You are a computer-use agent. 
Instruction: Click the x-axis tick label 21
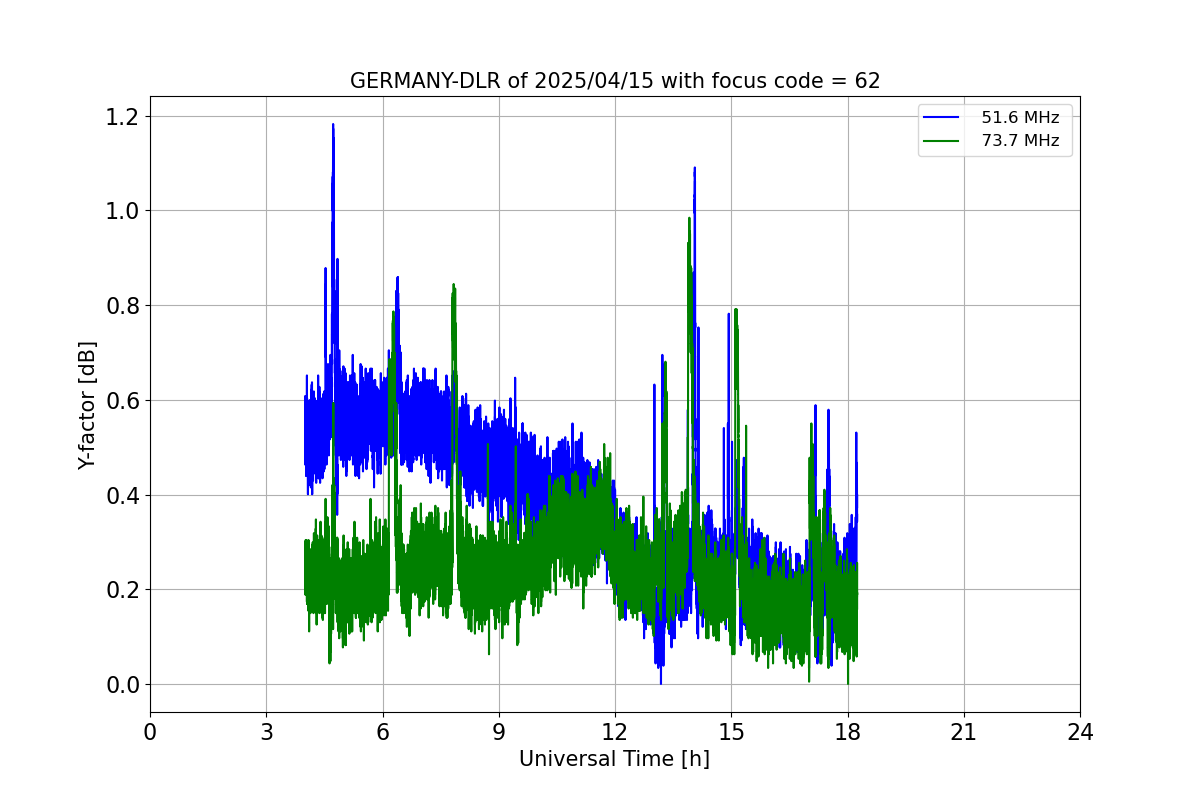[964, 732]
